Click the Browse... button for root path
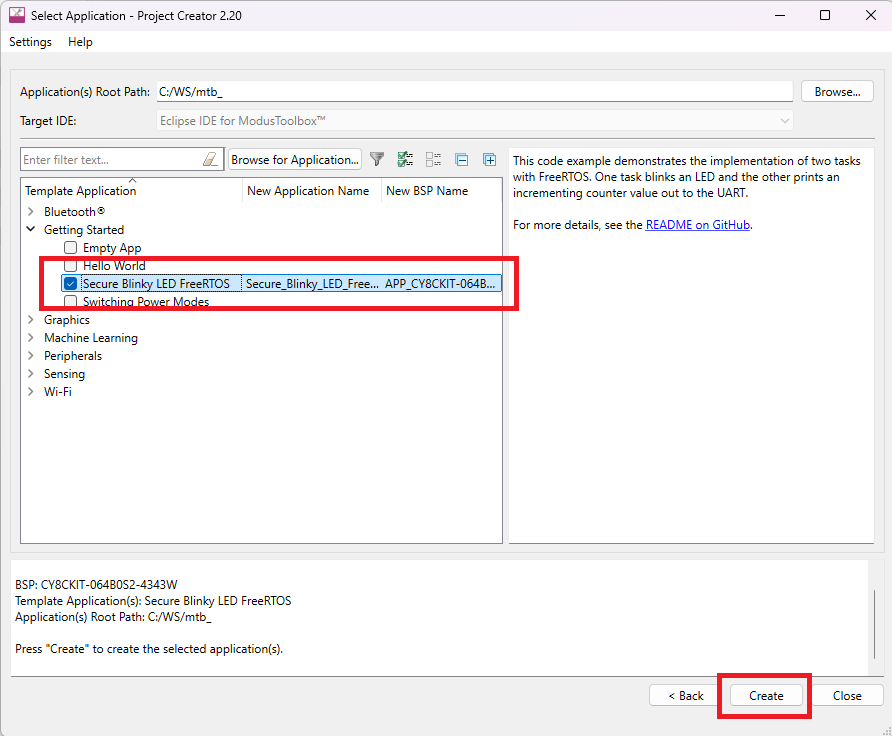The width and height of the screenshot is (892, 736). tap(837, 92)
